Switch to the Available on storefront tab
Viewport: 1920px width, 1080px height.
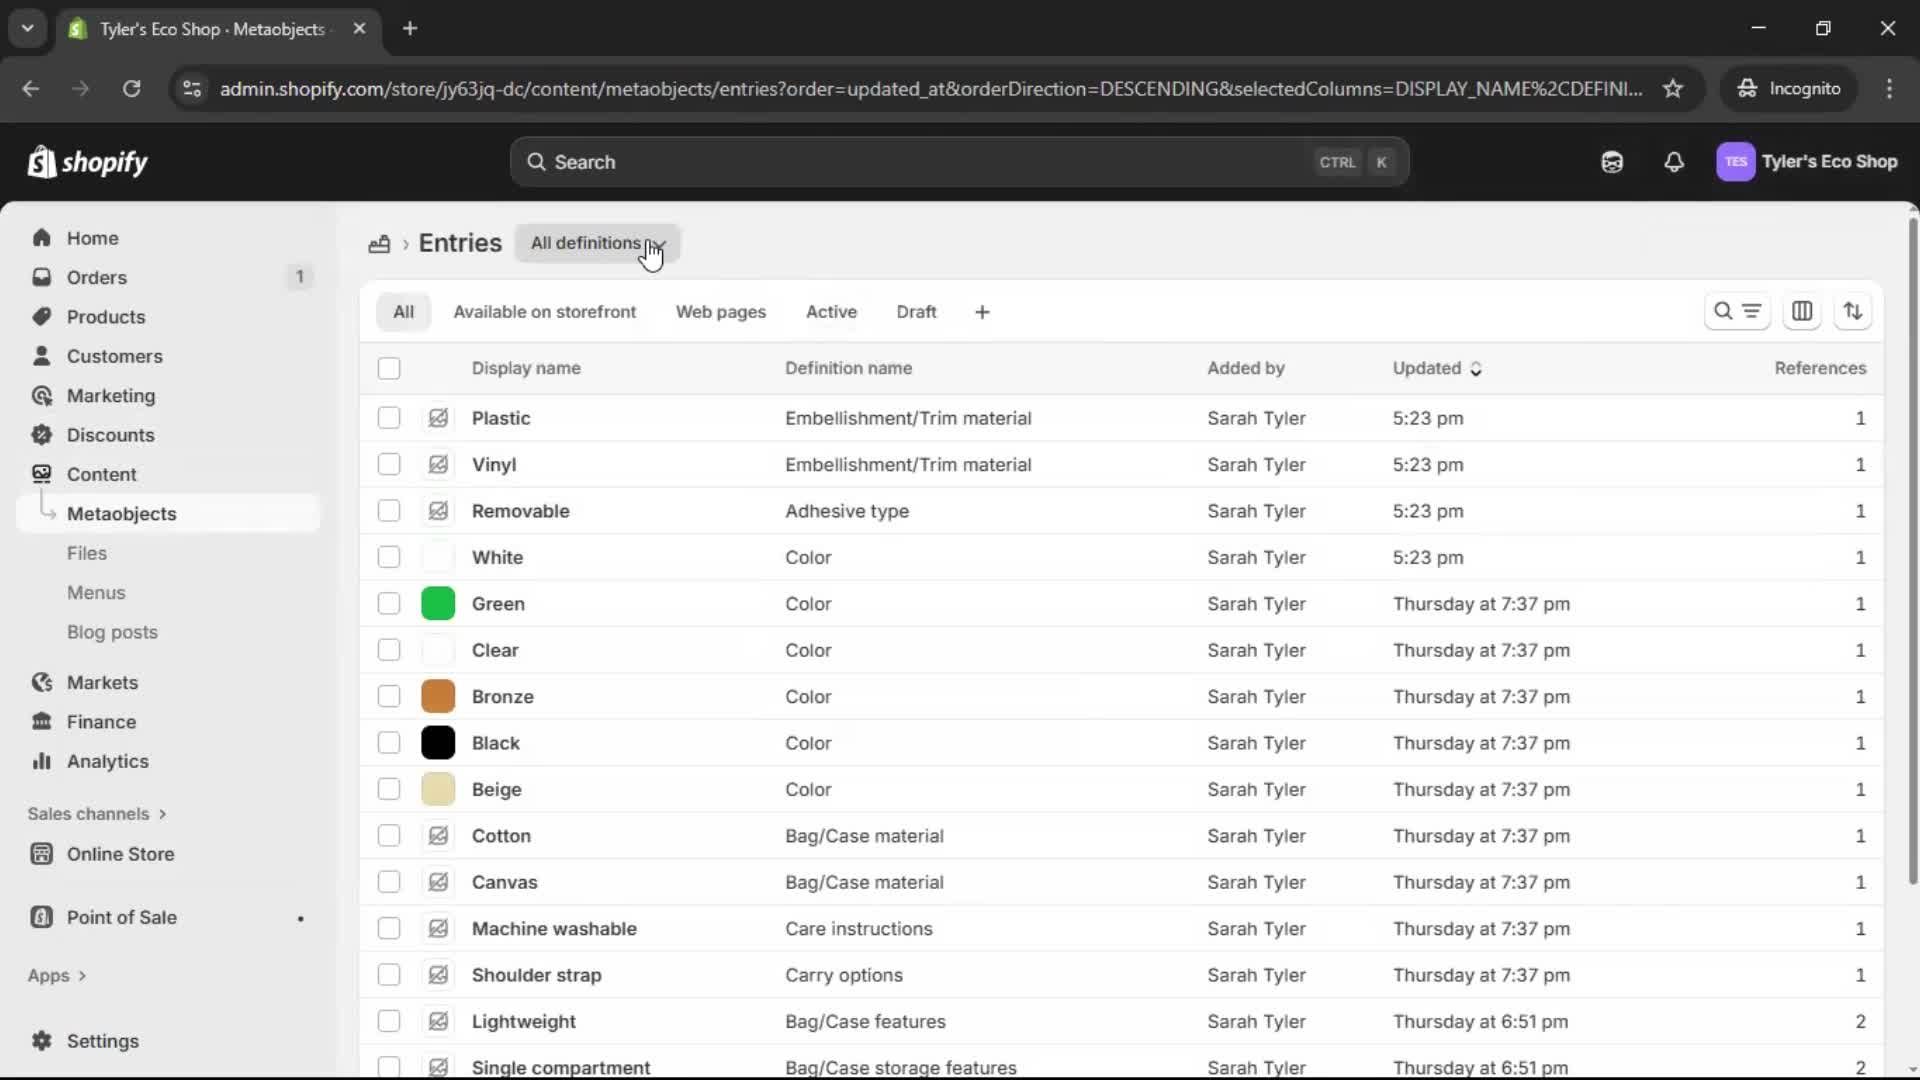(x=545, y=311)
